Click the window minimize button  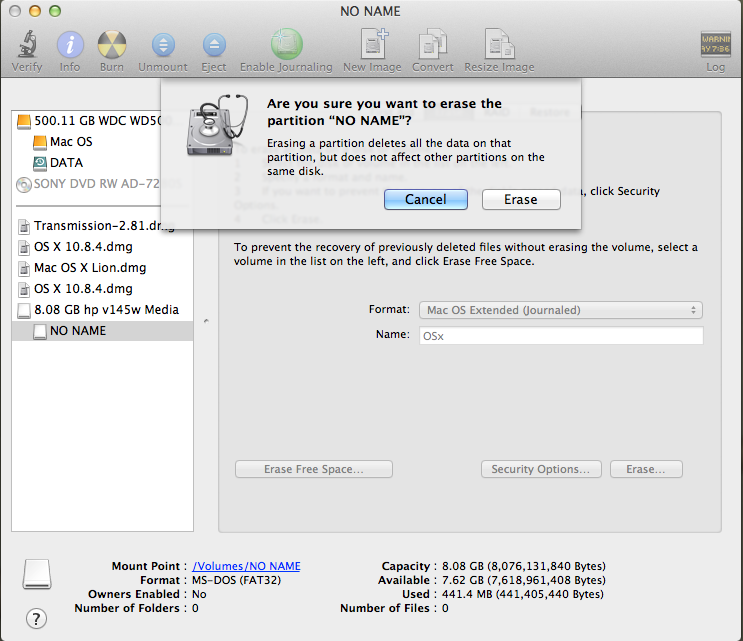tap(35, 11)
